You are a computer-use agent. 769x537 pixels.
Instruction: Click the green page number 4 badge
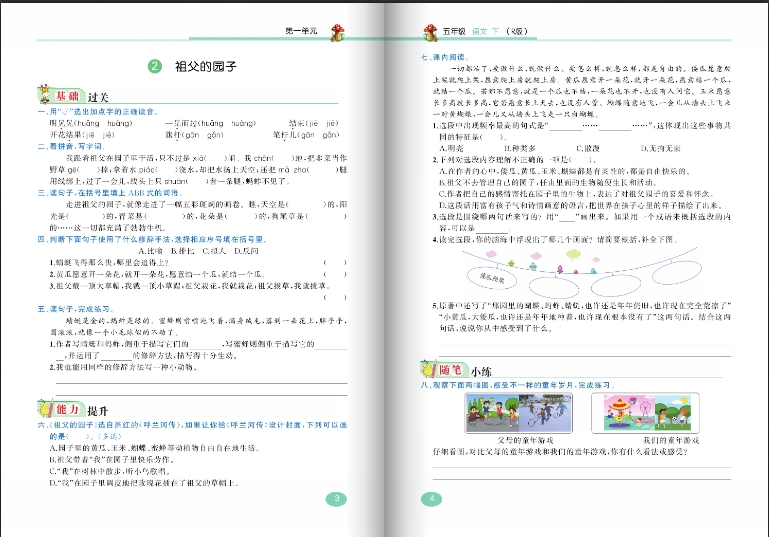pos(433,499)
